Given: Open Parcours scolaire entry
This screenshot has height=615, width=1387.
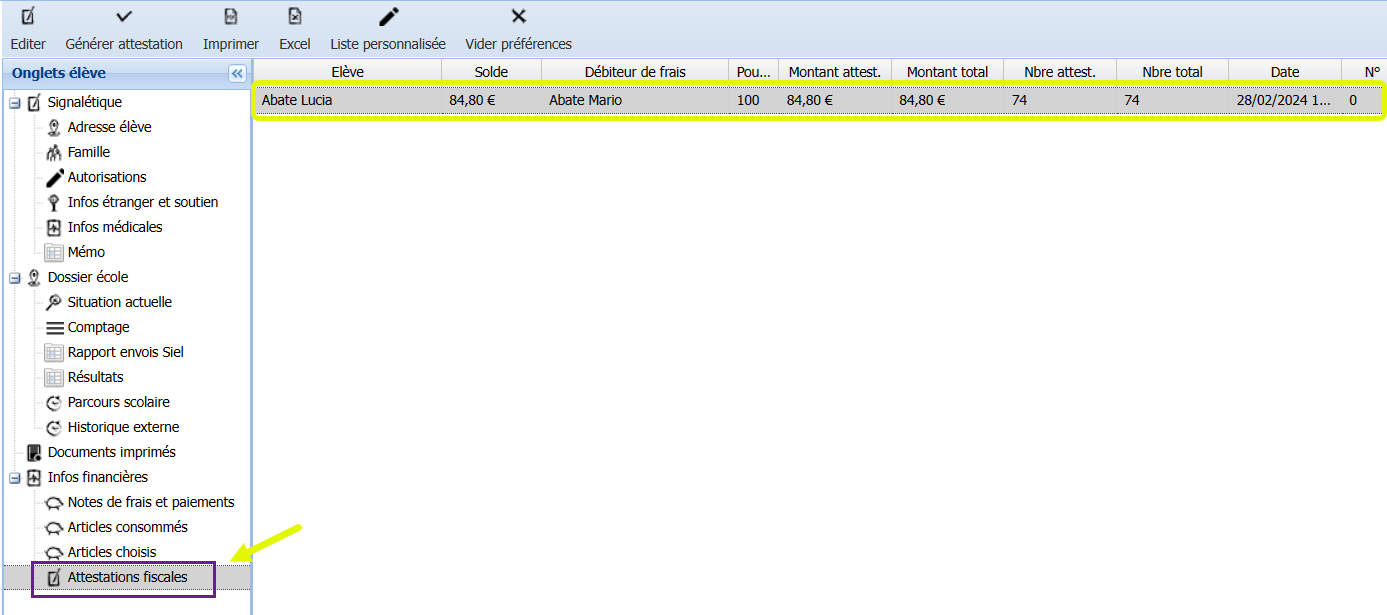Looking at the screenshot, I should pos(118,402).
